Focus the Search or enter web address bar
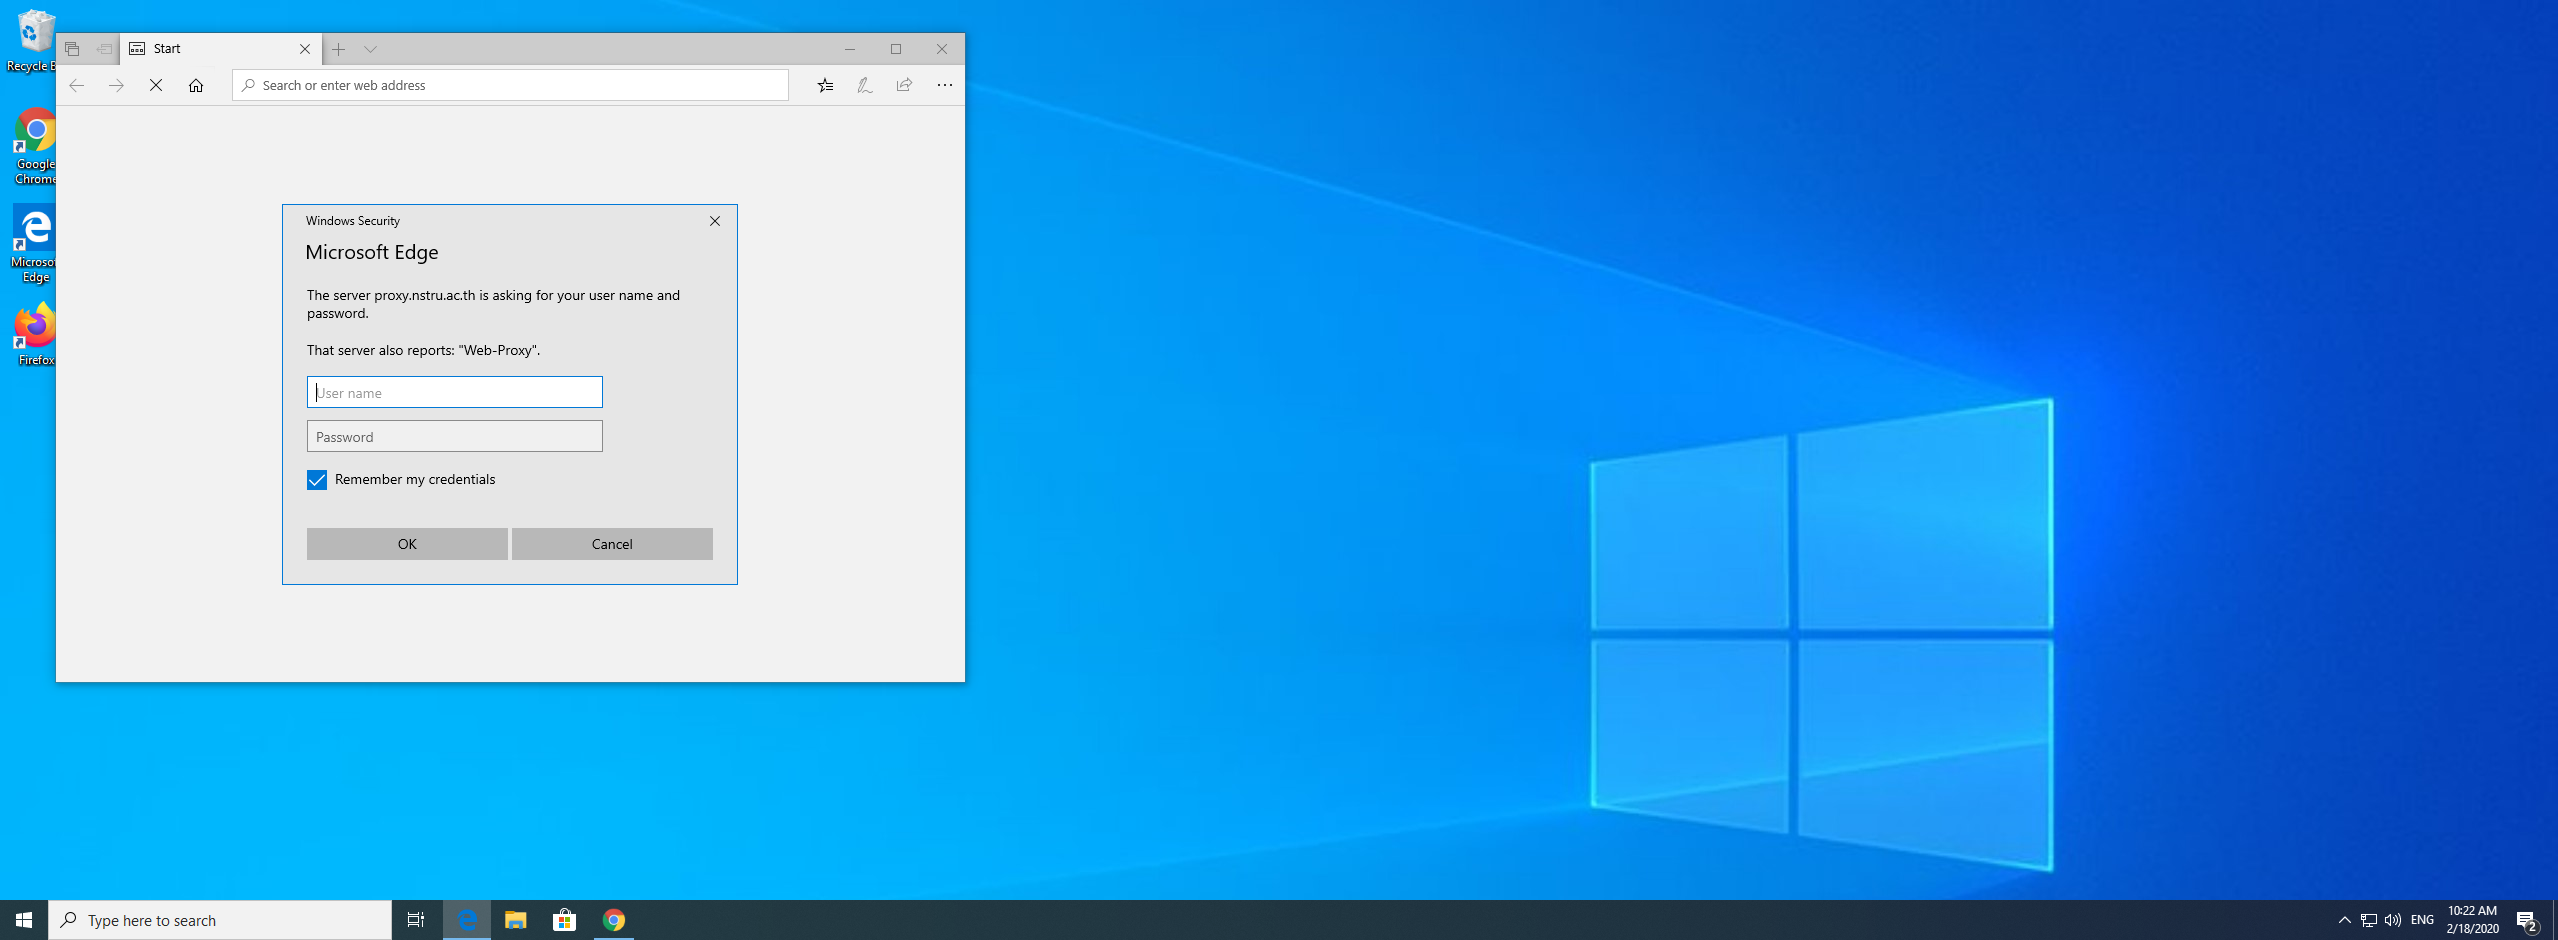 tap(510, 85)
